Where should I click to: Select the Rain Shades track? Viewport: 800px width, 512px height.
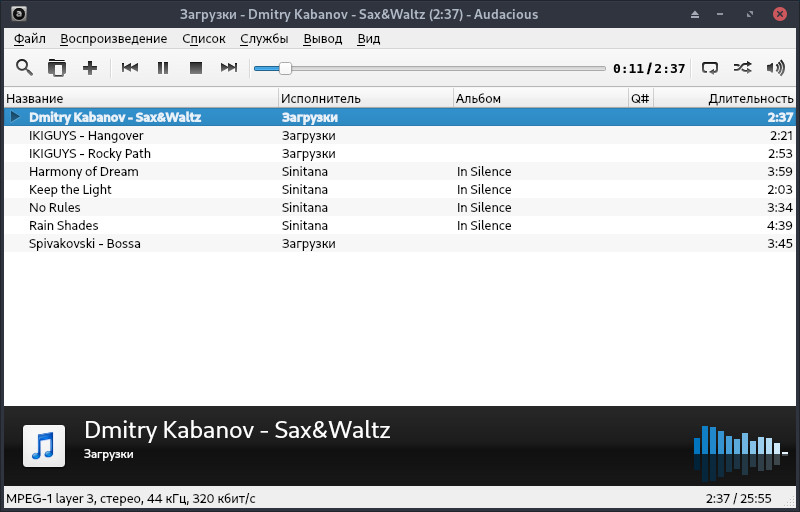click(x=399, y=225)
